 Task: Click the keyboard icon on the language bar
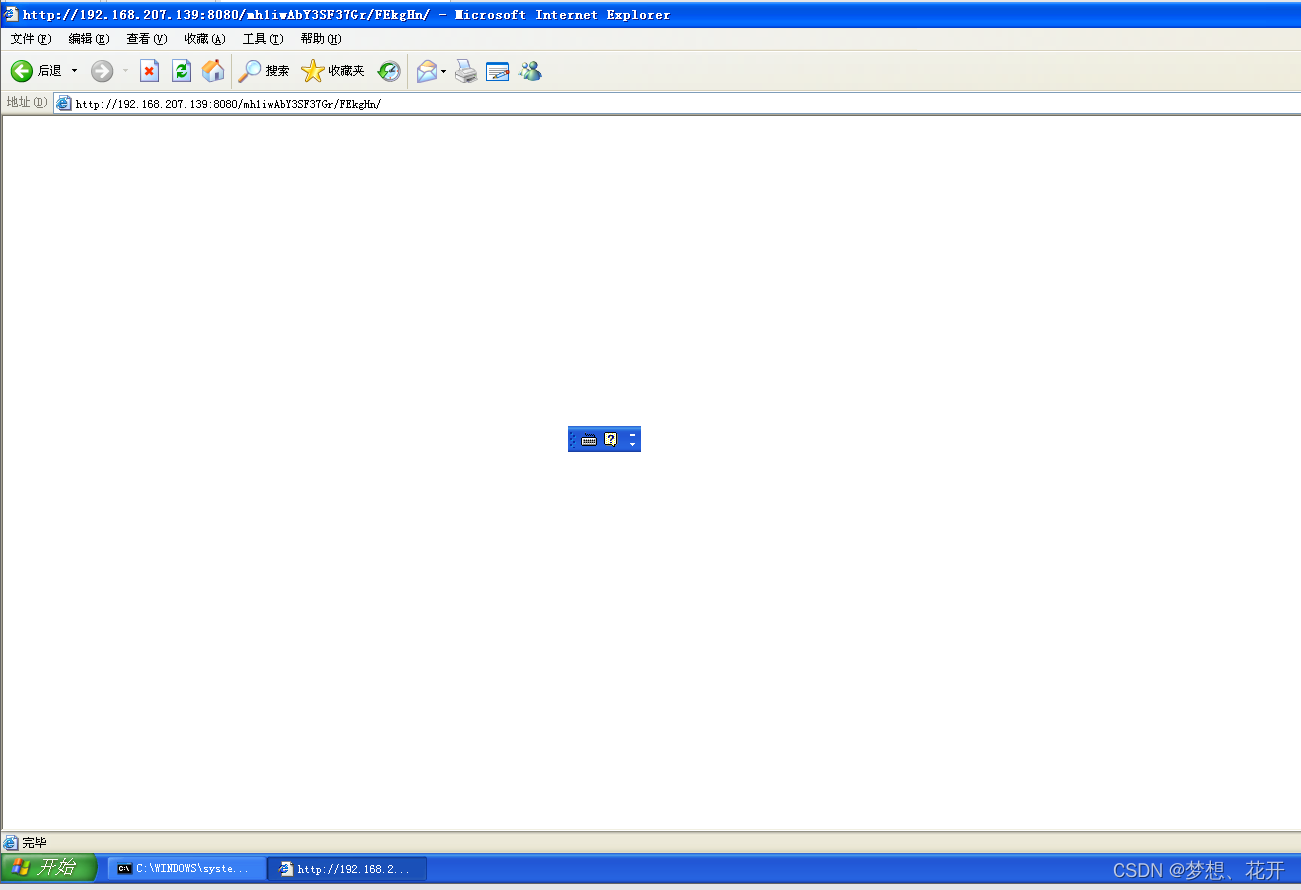coord(589,439)
